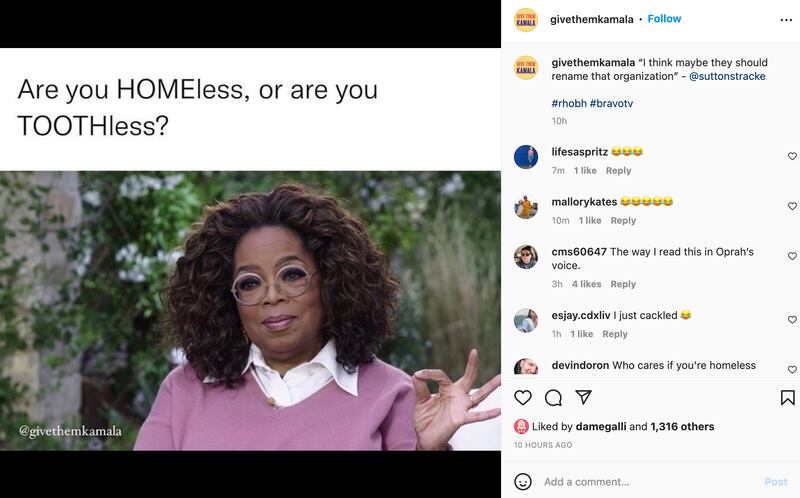
Task: Open the #rhobh hashtag
Action: [x=568, y=103]
